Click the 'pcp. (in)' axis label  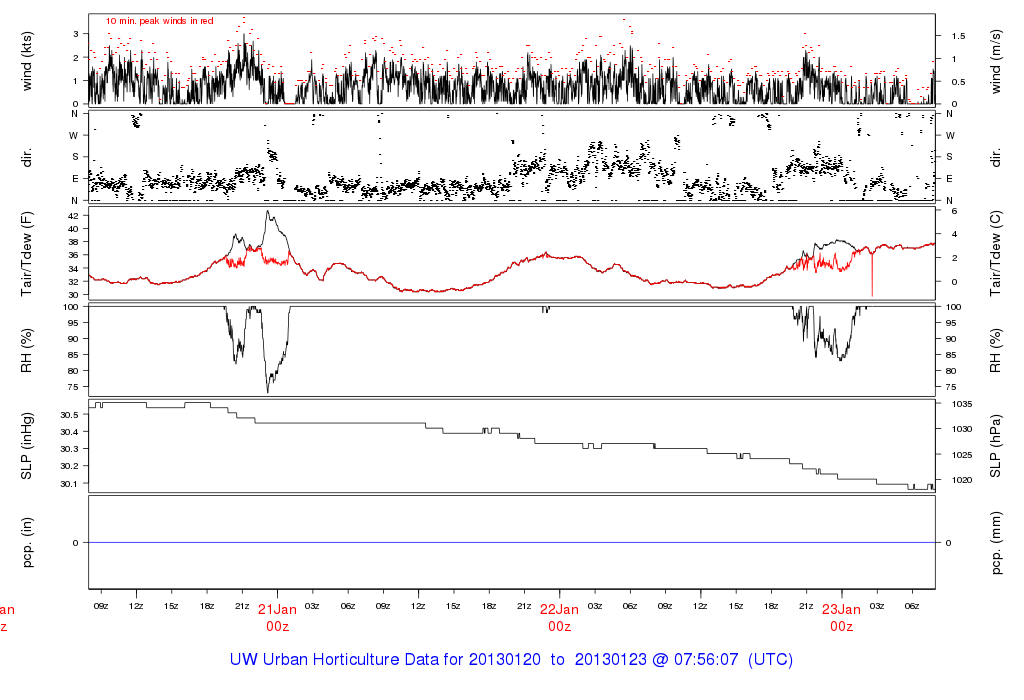click(27, 543)
